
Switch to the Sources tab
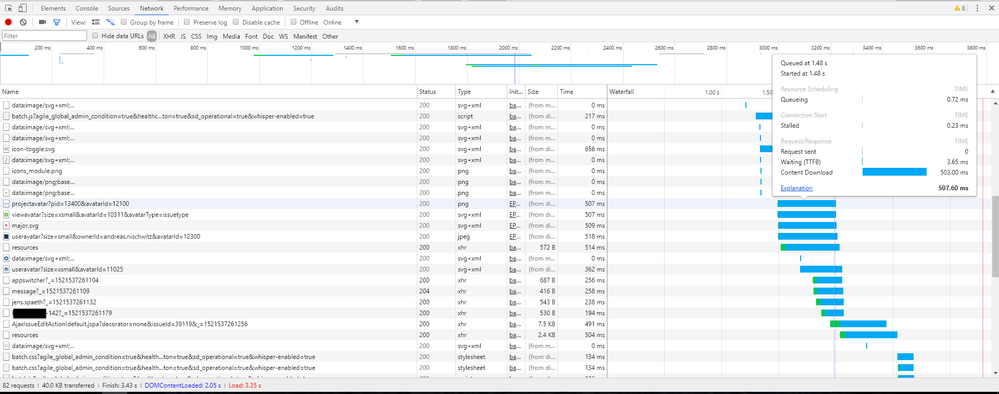(119, 8)
